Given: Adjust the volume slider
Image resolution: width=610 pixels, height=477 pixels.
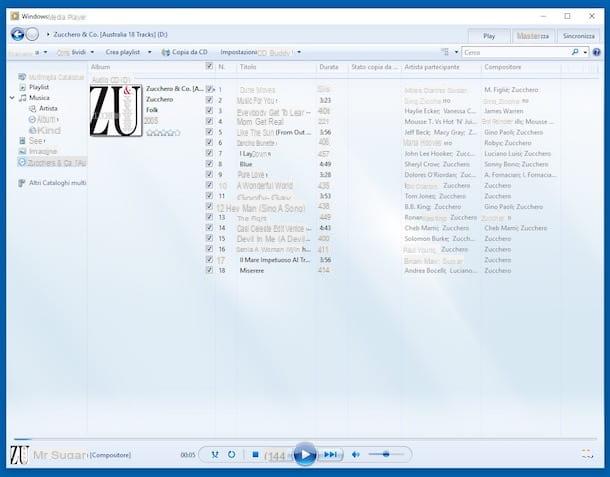Looking at the screenshot, I should [386, 454].
